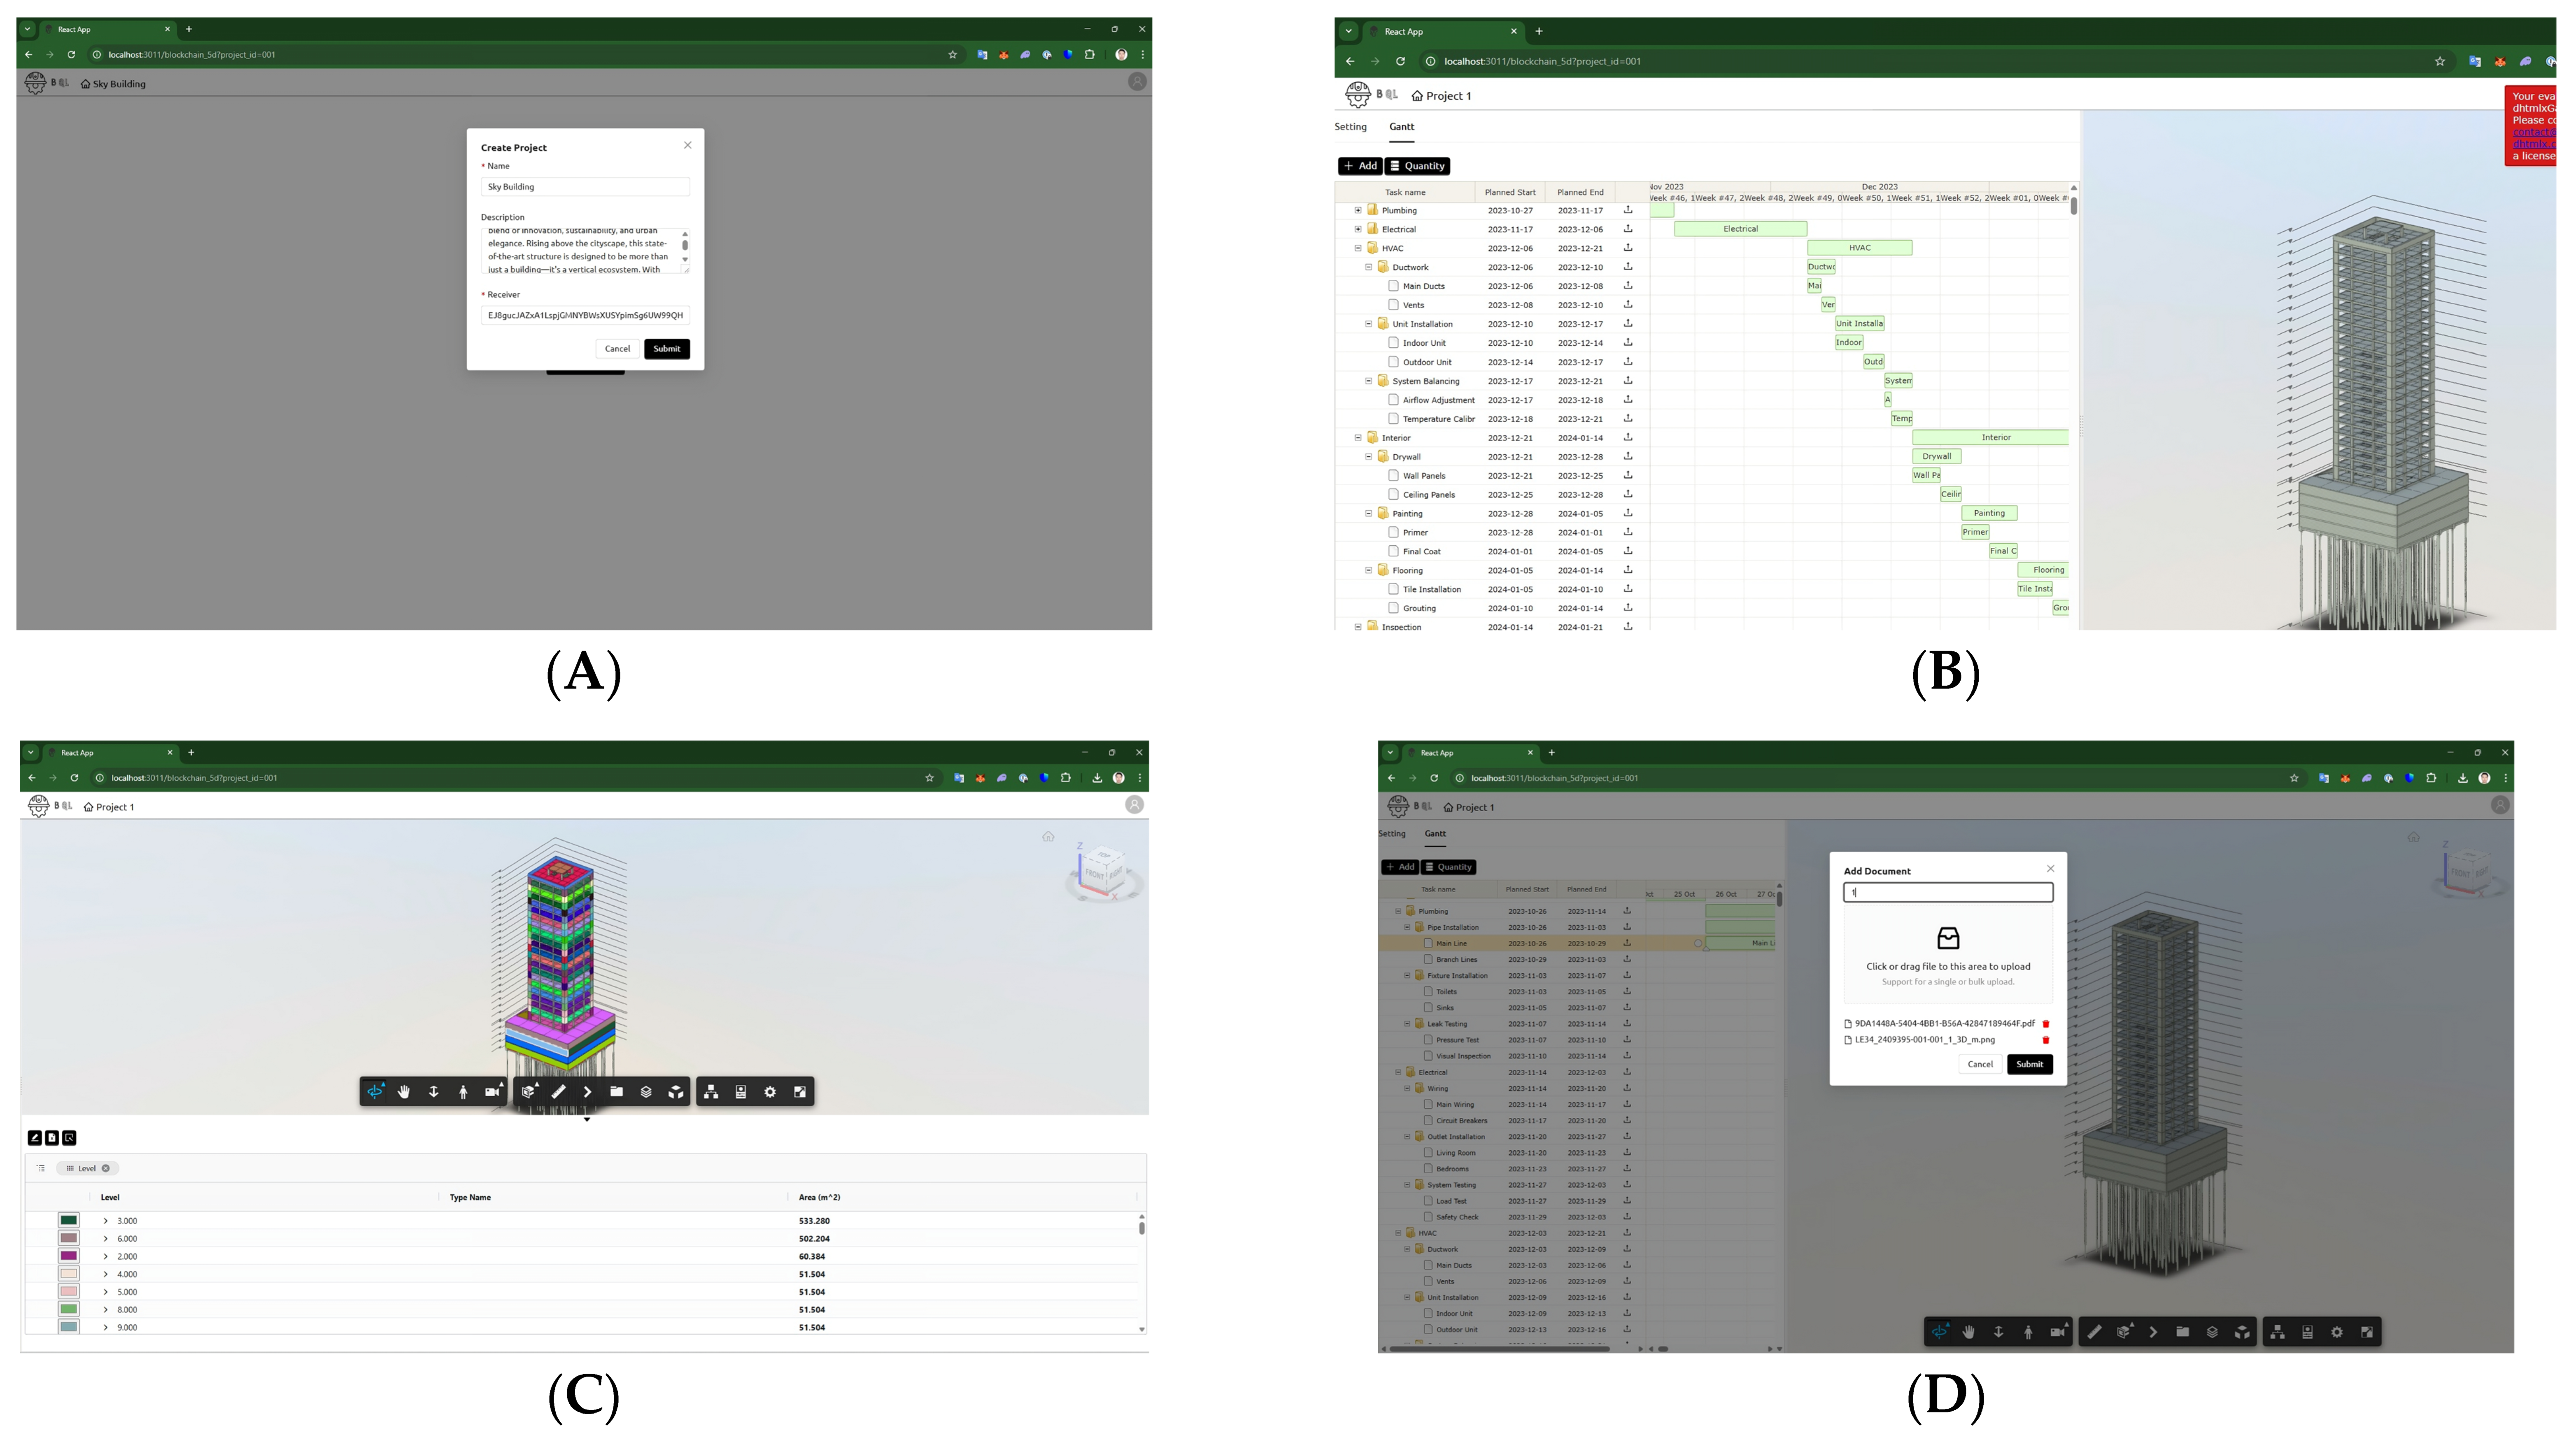Click the measure ruler tool in panel C toolbar
The height and width of the screenshot is (1435, 2576).
click(558, 1092)
